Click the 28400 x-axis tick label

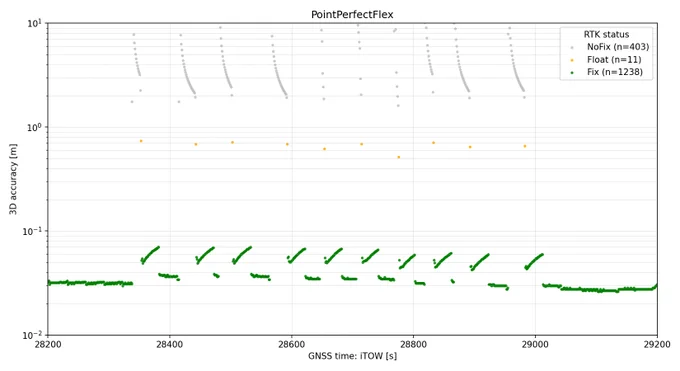coord(169,345)
